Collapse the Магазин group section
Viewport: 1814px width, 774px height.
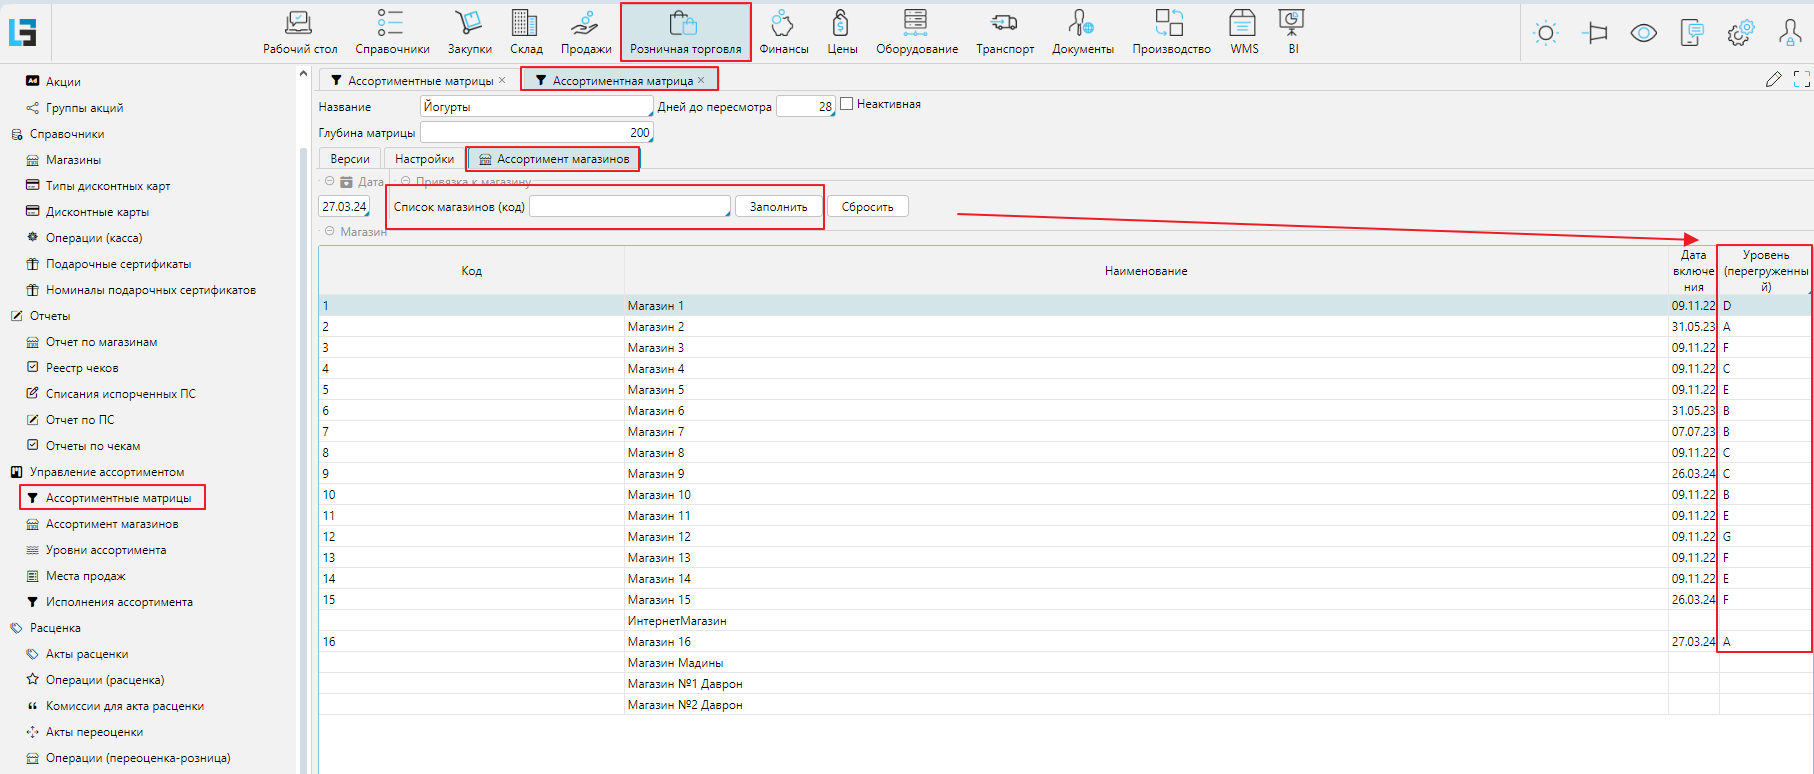[329, 231]
